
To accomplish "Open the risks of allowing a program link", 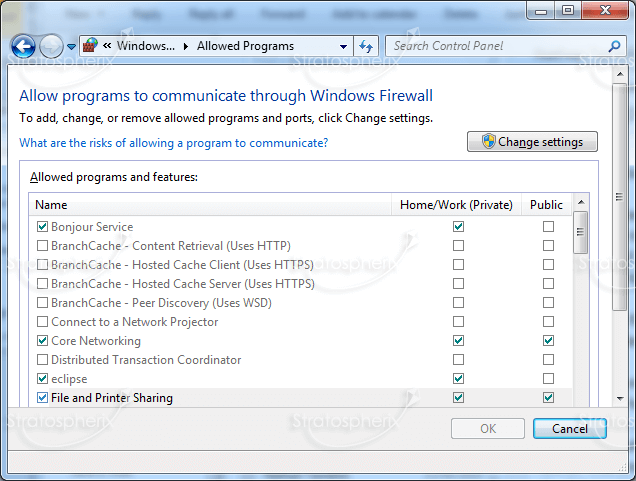I will (x=174, y=143).
